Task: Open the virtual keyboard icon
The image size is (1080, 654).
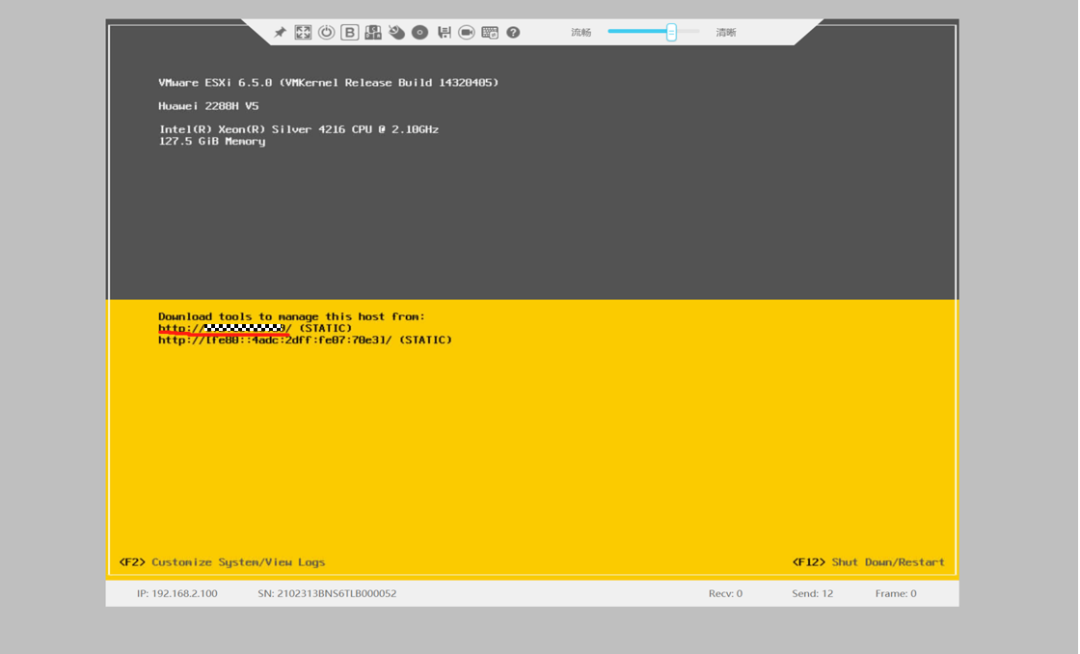Action: point(490,32)
